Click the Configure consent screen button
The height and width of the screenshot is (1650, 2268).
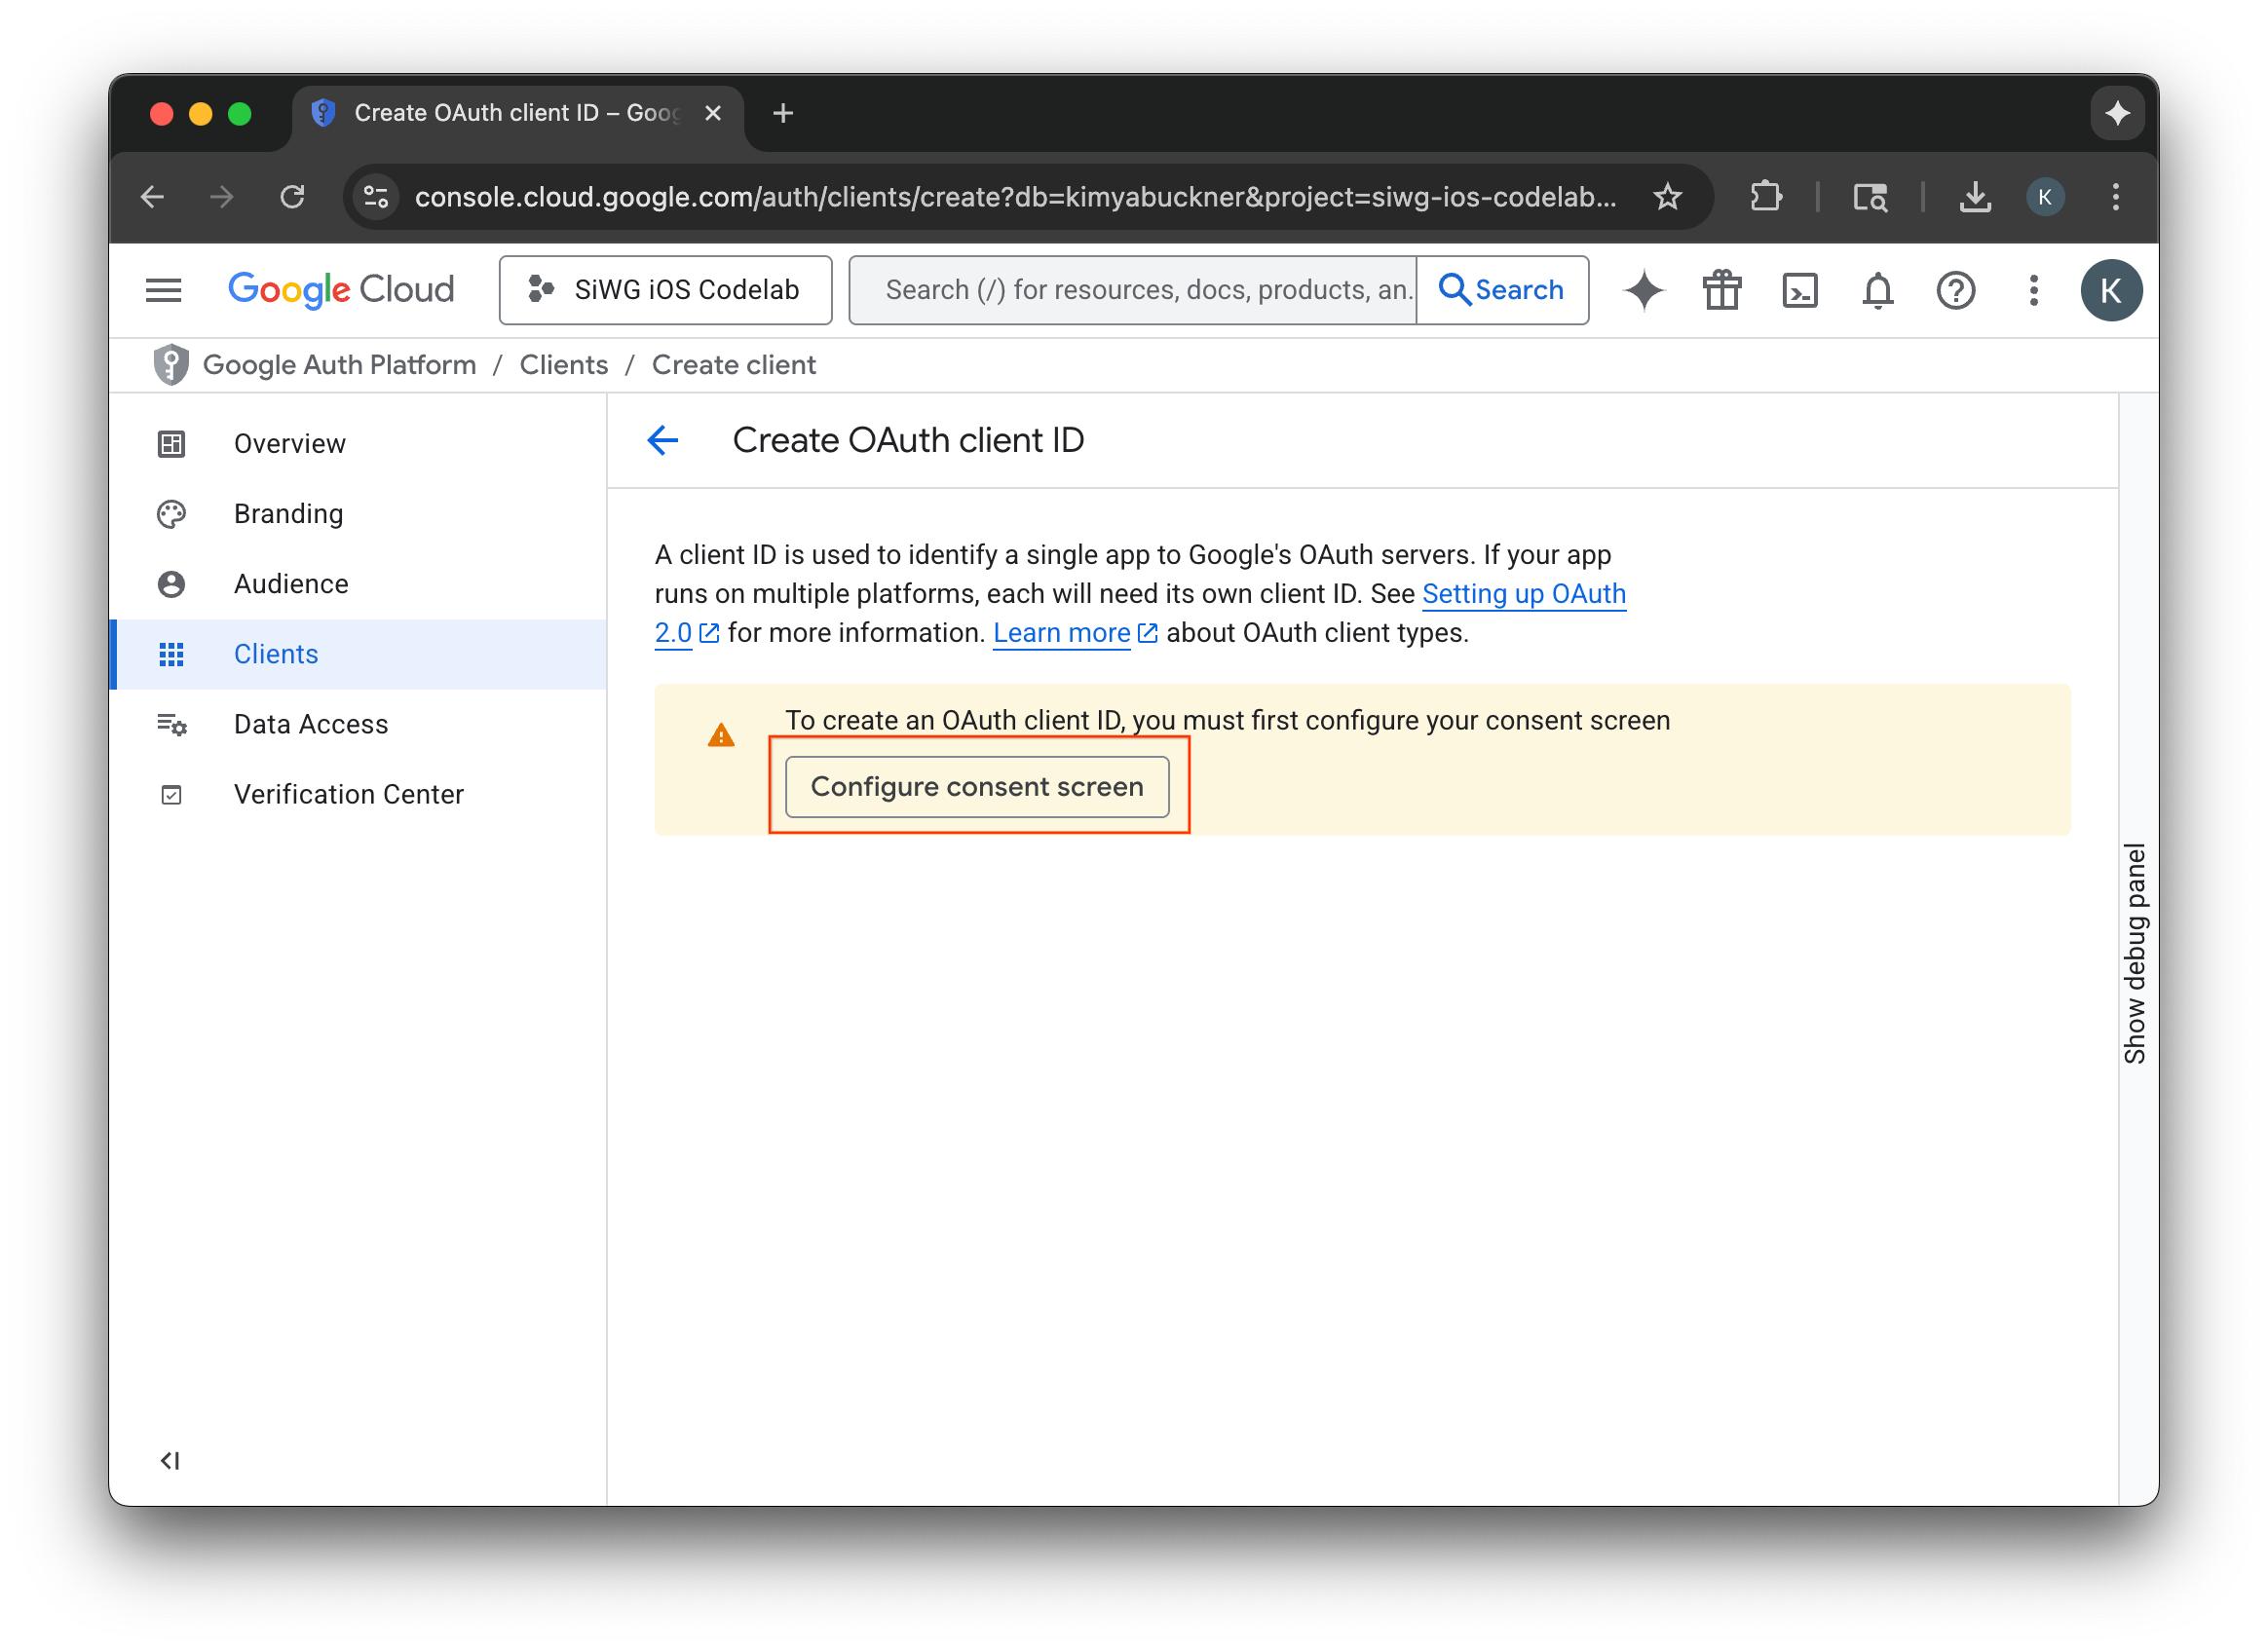978,786
